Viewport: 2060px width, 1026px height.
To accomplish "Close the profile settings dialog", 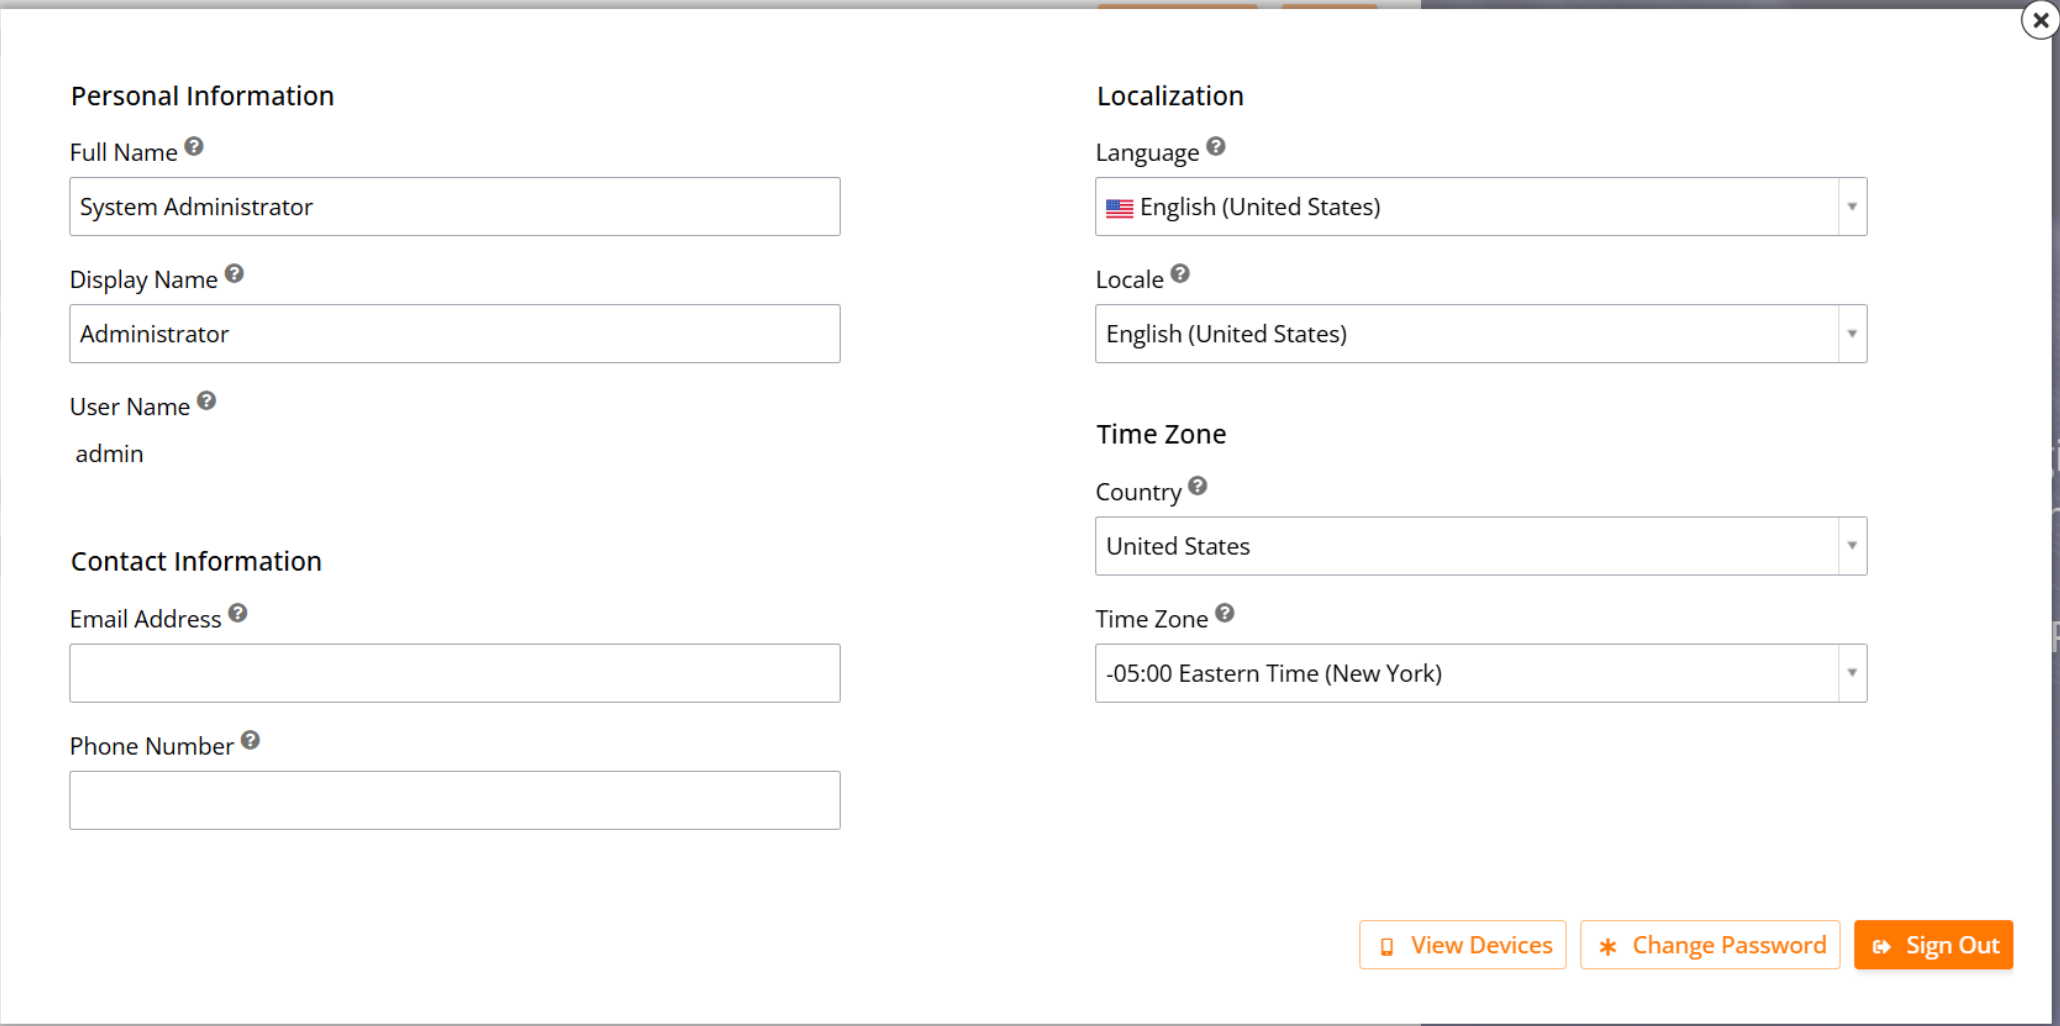I will click(x=2039, y=19).
